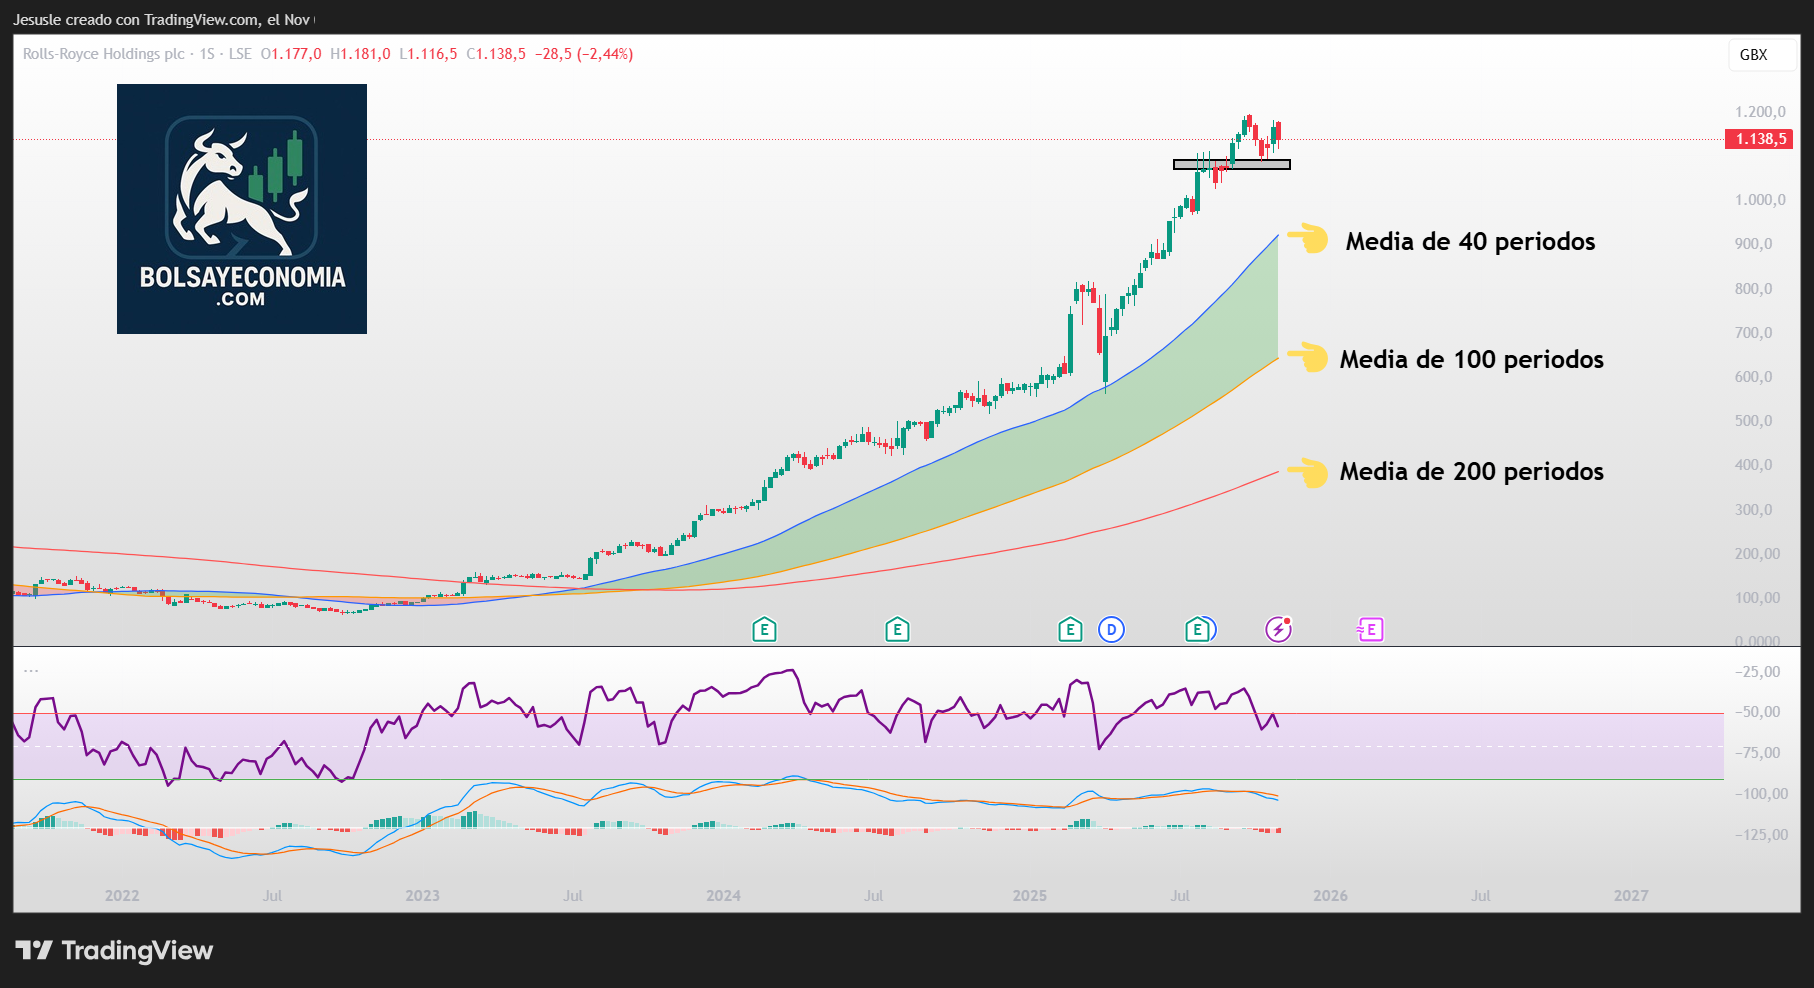Click the purple lightning event marker
Image resolution: width=1814 pixels, height=988 pixels.
(x=1279, y=630)
